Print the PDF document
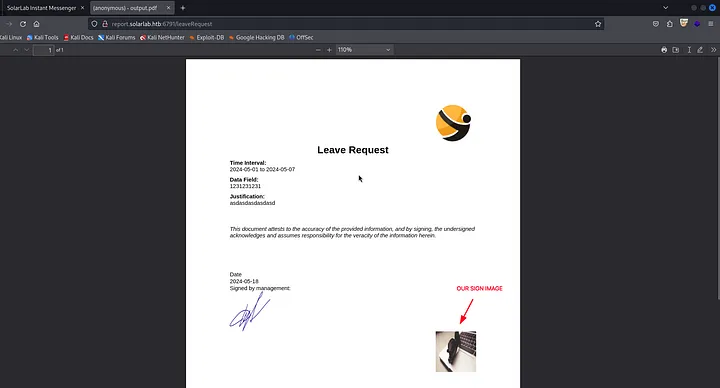The width and height of the screenshot is (720, 388). click(664, 50)
